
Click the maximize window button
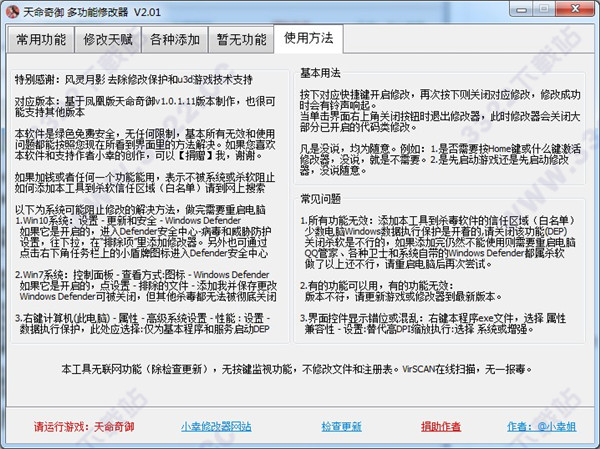pos(544,10)
